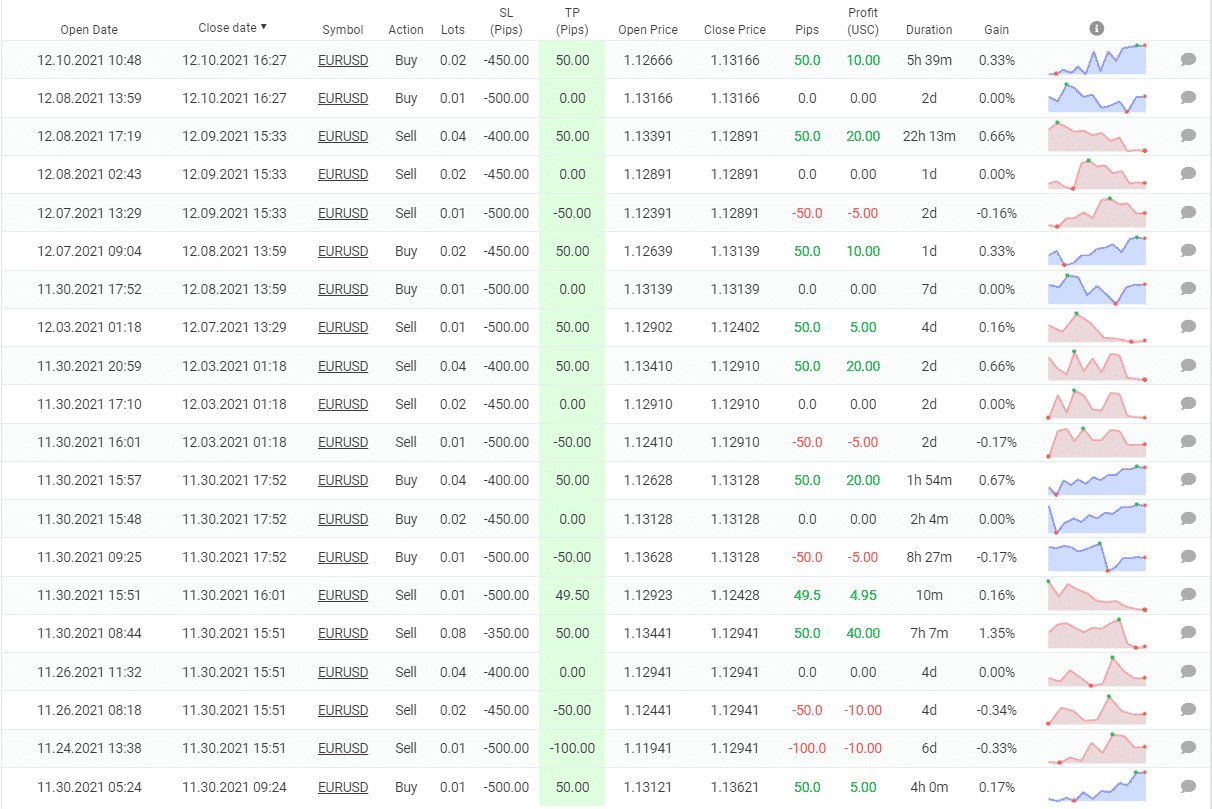Select the -100.0 pips cell

807,748
